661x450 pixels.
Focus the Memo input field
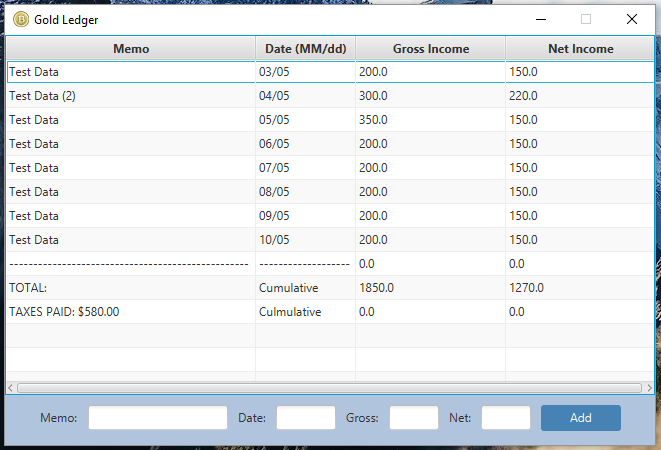[158, 418]
